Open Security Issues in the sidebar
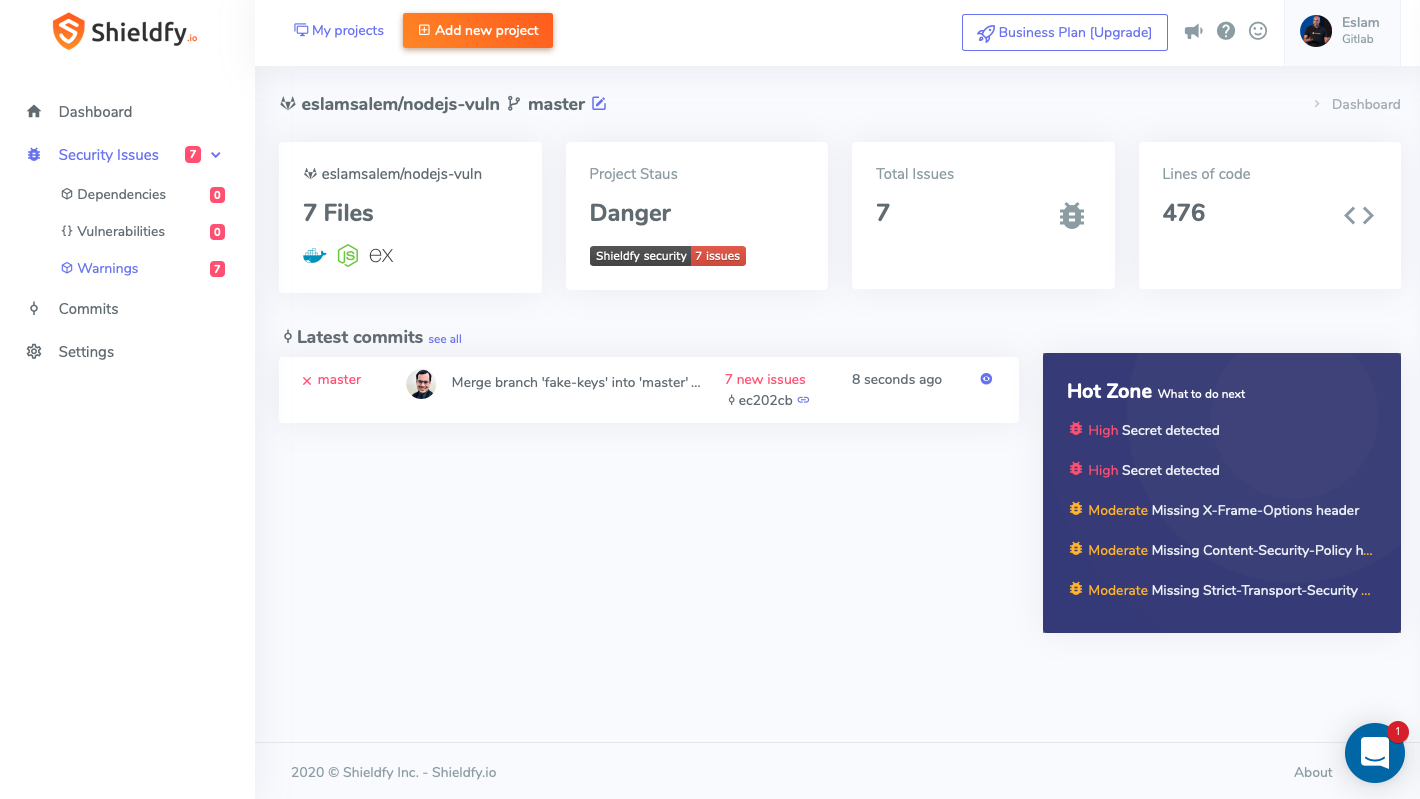1420x799 pixels. (108, 155)
